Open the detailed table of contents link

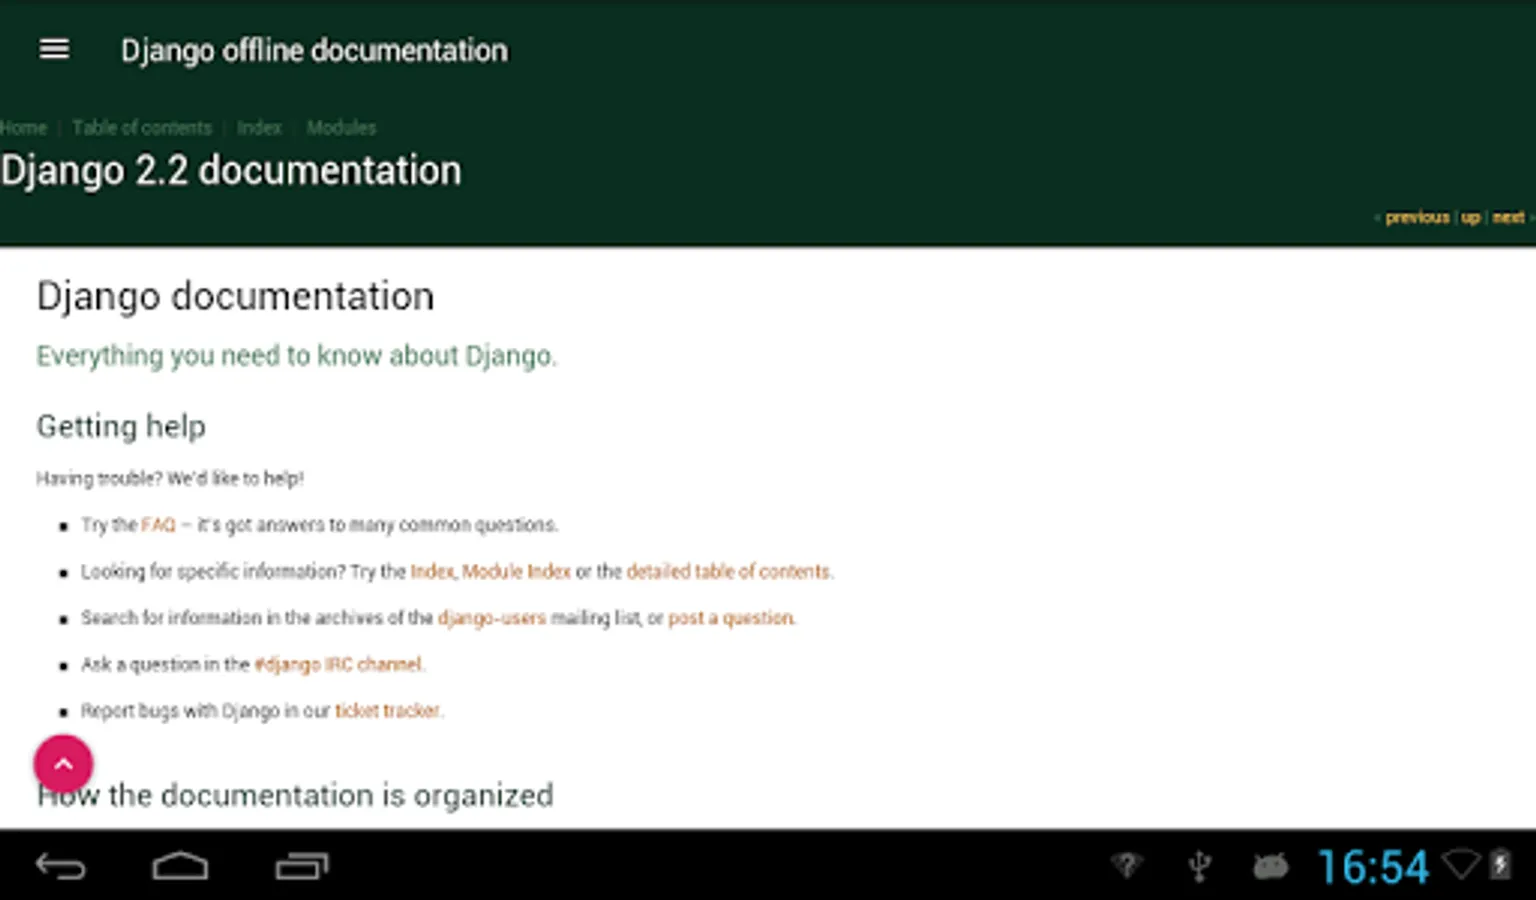(728, 572)
